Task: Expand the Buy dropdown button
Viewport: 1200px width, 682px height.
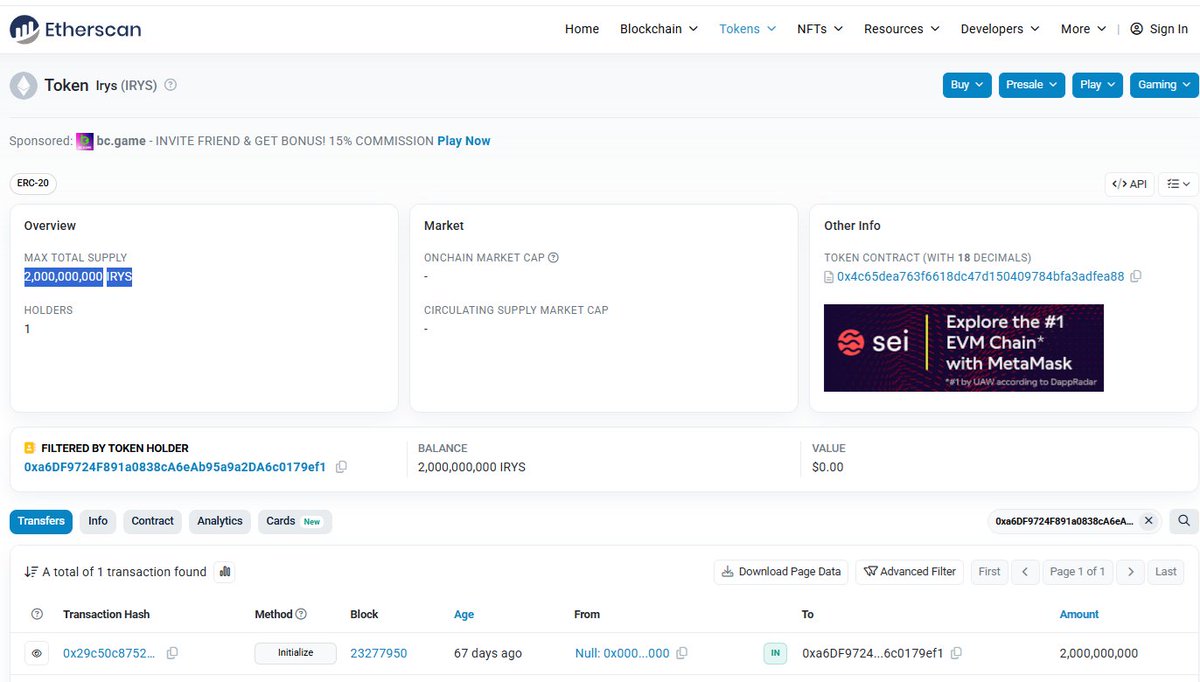Action: point(967,85)
